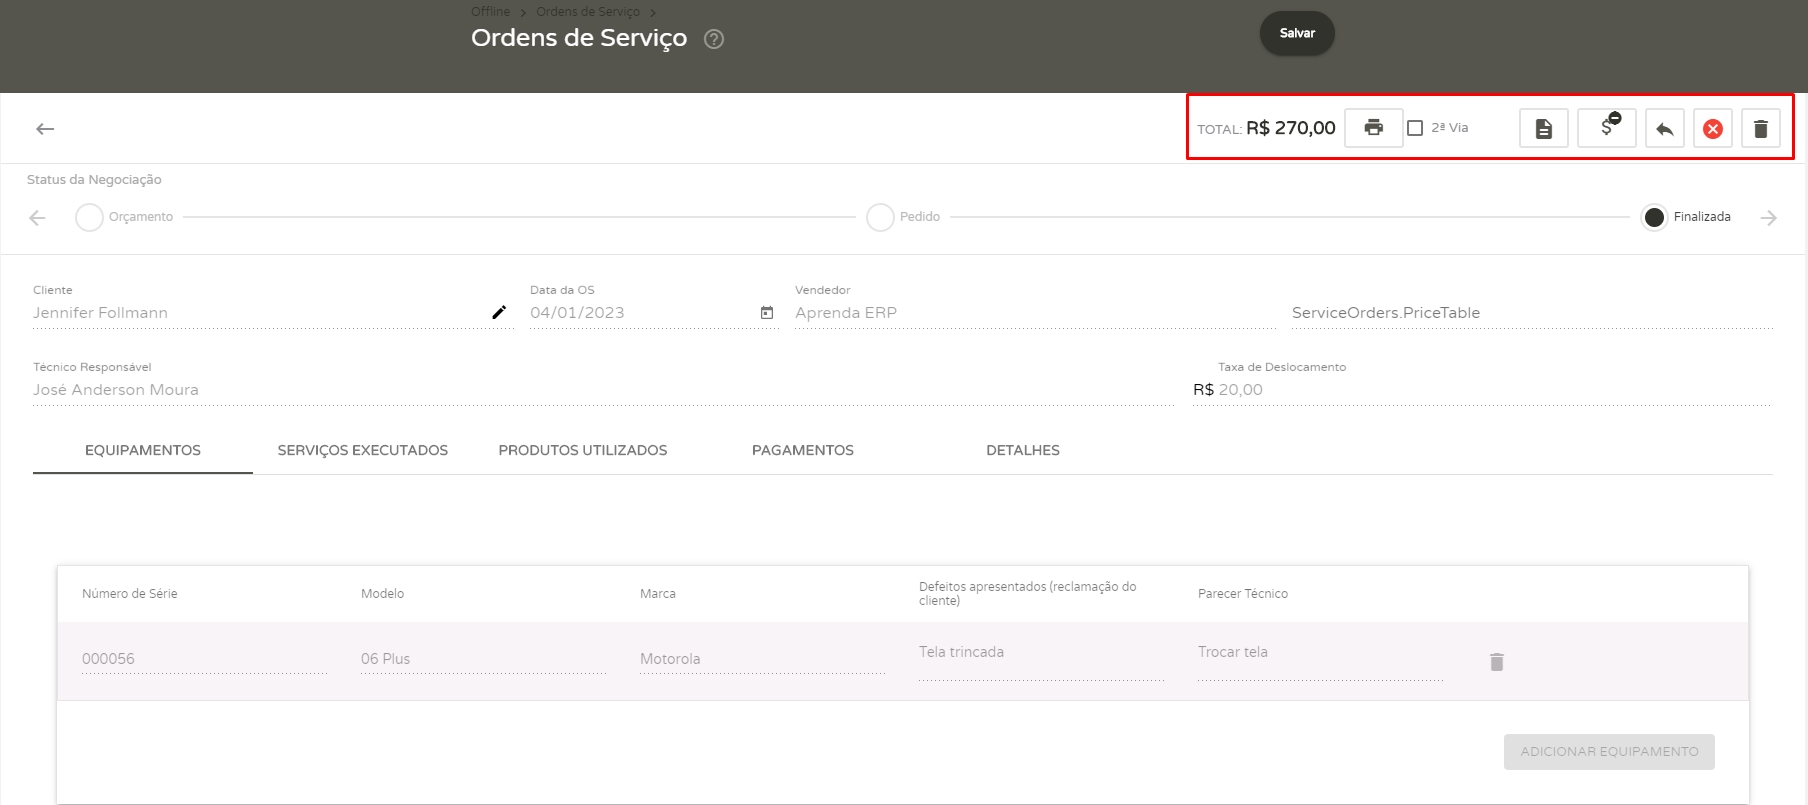Click the reply arrow icon in toolbar
Image resolution: width=1808 pixels, height=805 pixels.
click(x=1664, y=129)
